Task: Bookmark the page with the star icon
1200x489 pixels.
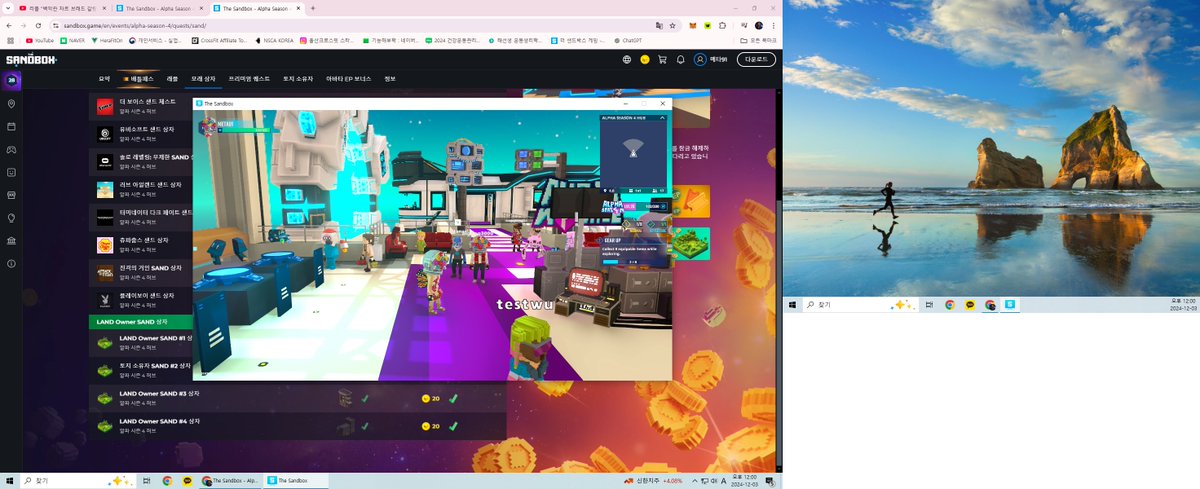Action: [672, 24]
